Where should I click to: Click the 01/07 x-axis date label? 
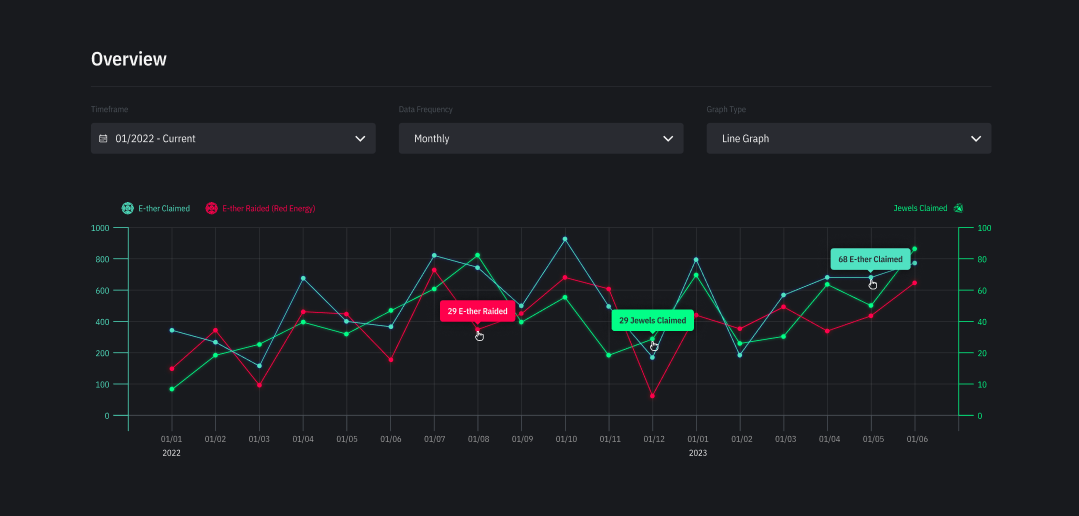434,438
